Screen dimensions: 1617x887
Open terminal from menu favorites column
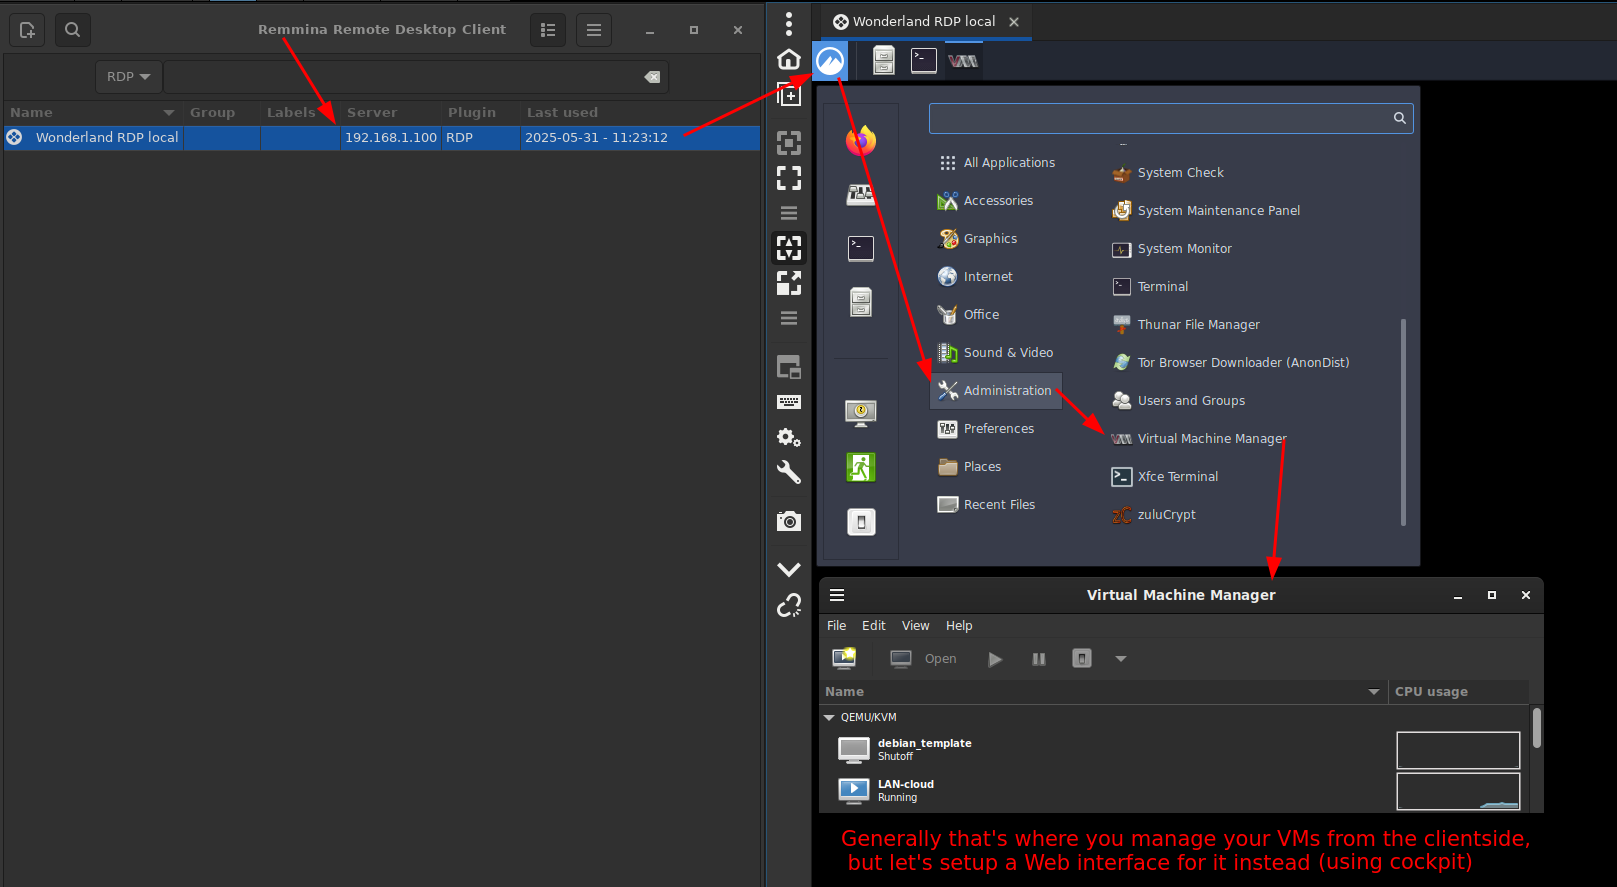[861, 248]
